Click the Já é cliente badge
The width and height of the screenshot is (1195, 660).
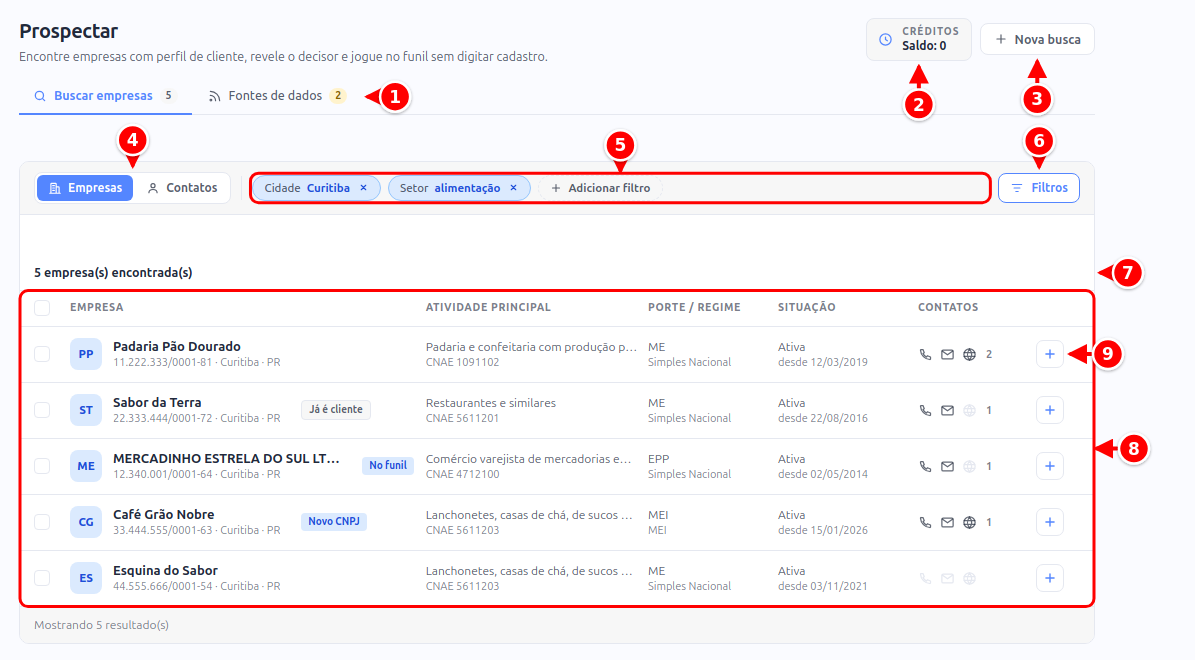click(335, 409)
